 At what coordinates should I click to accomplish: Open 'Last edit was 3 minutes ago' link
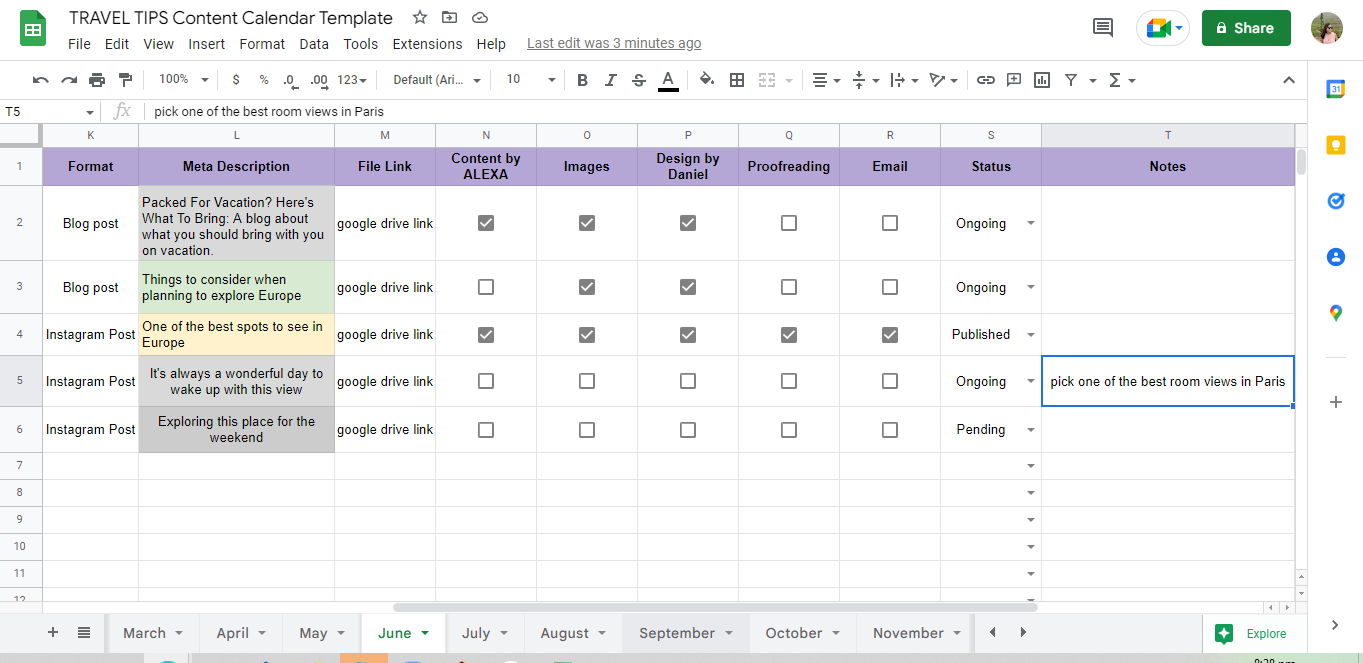pyautogui.click(x=614, y=44)
